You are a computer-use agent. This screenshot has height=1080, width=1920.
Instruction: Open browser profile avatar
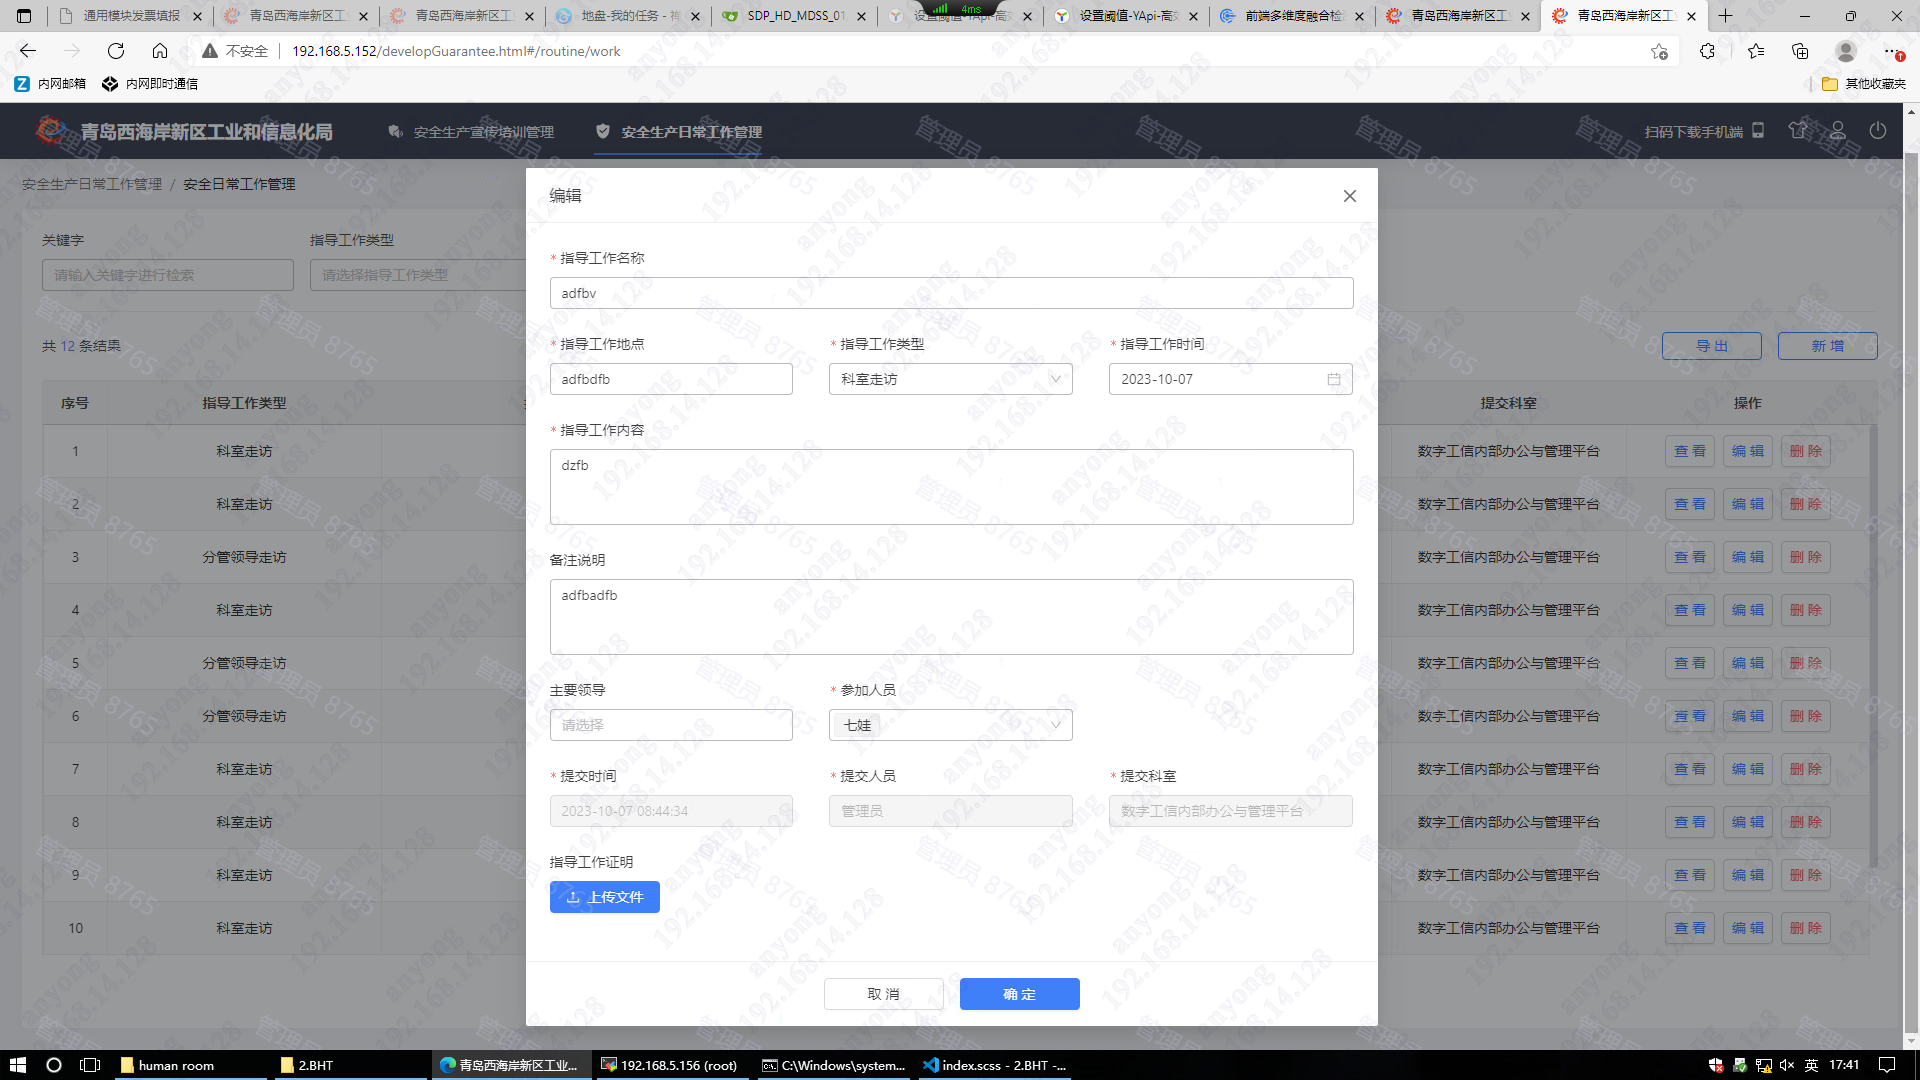coord(1846,51)
